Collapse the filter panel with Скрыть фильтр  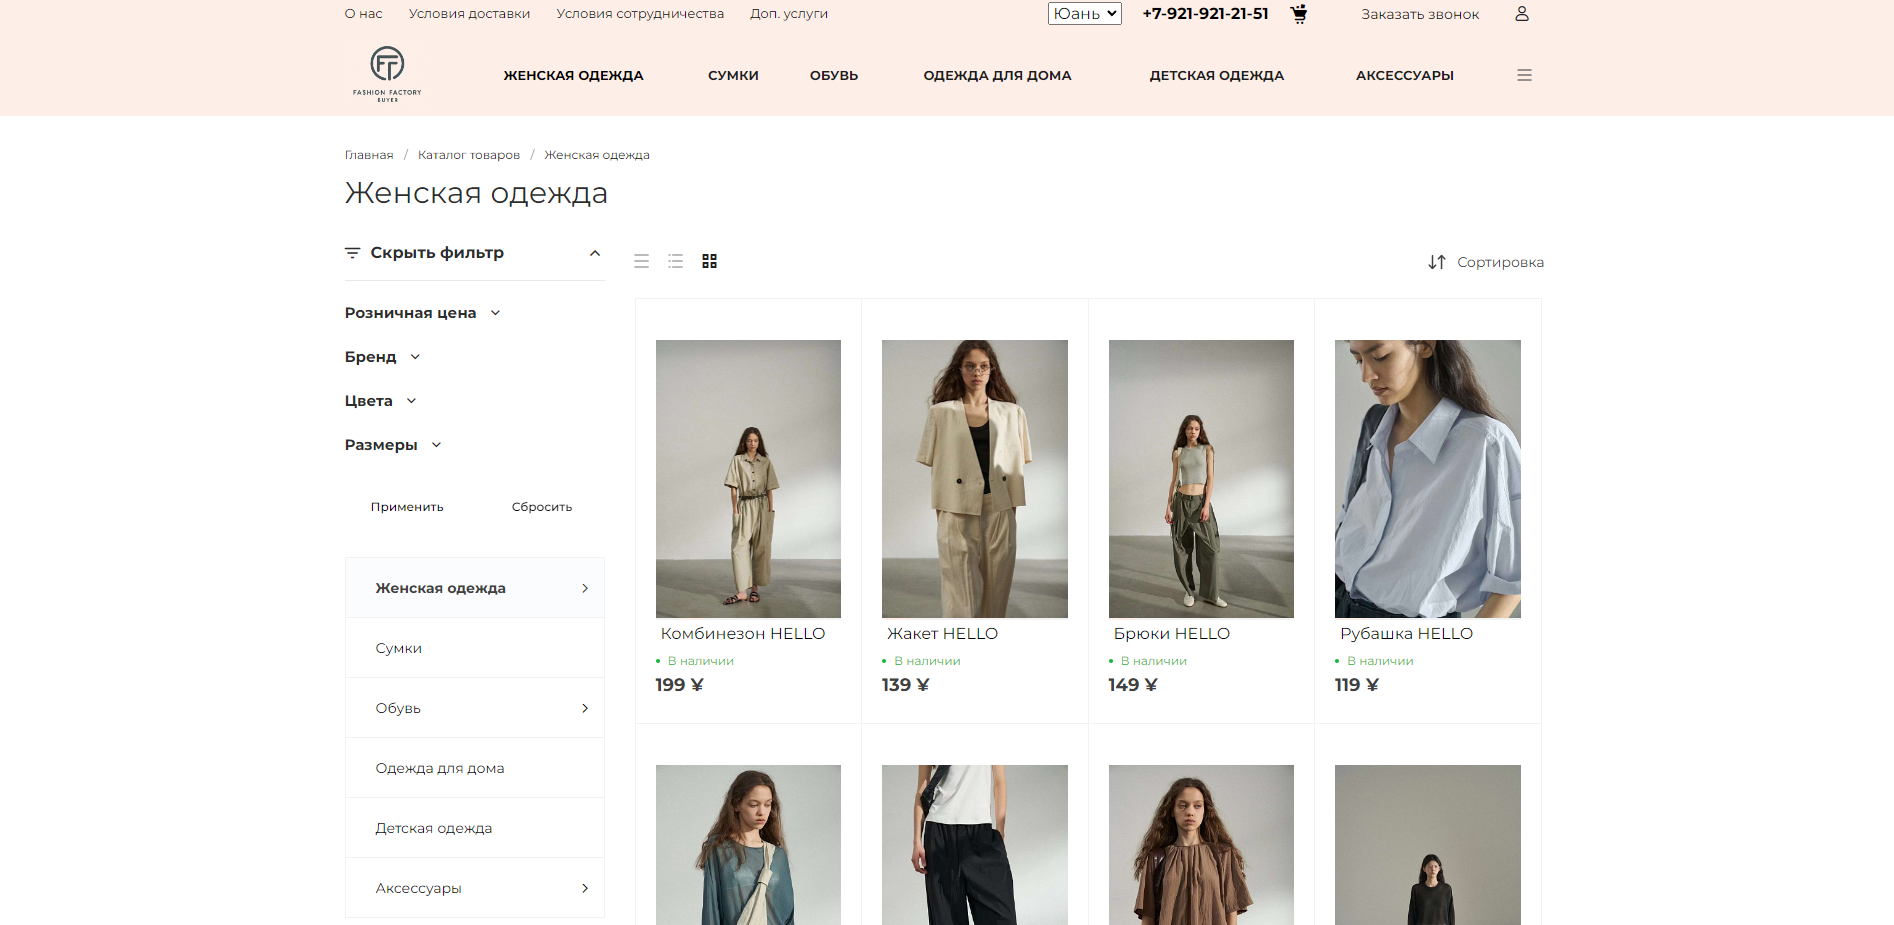coord(437,252)
